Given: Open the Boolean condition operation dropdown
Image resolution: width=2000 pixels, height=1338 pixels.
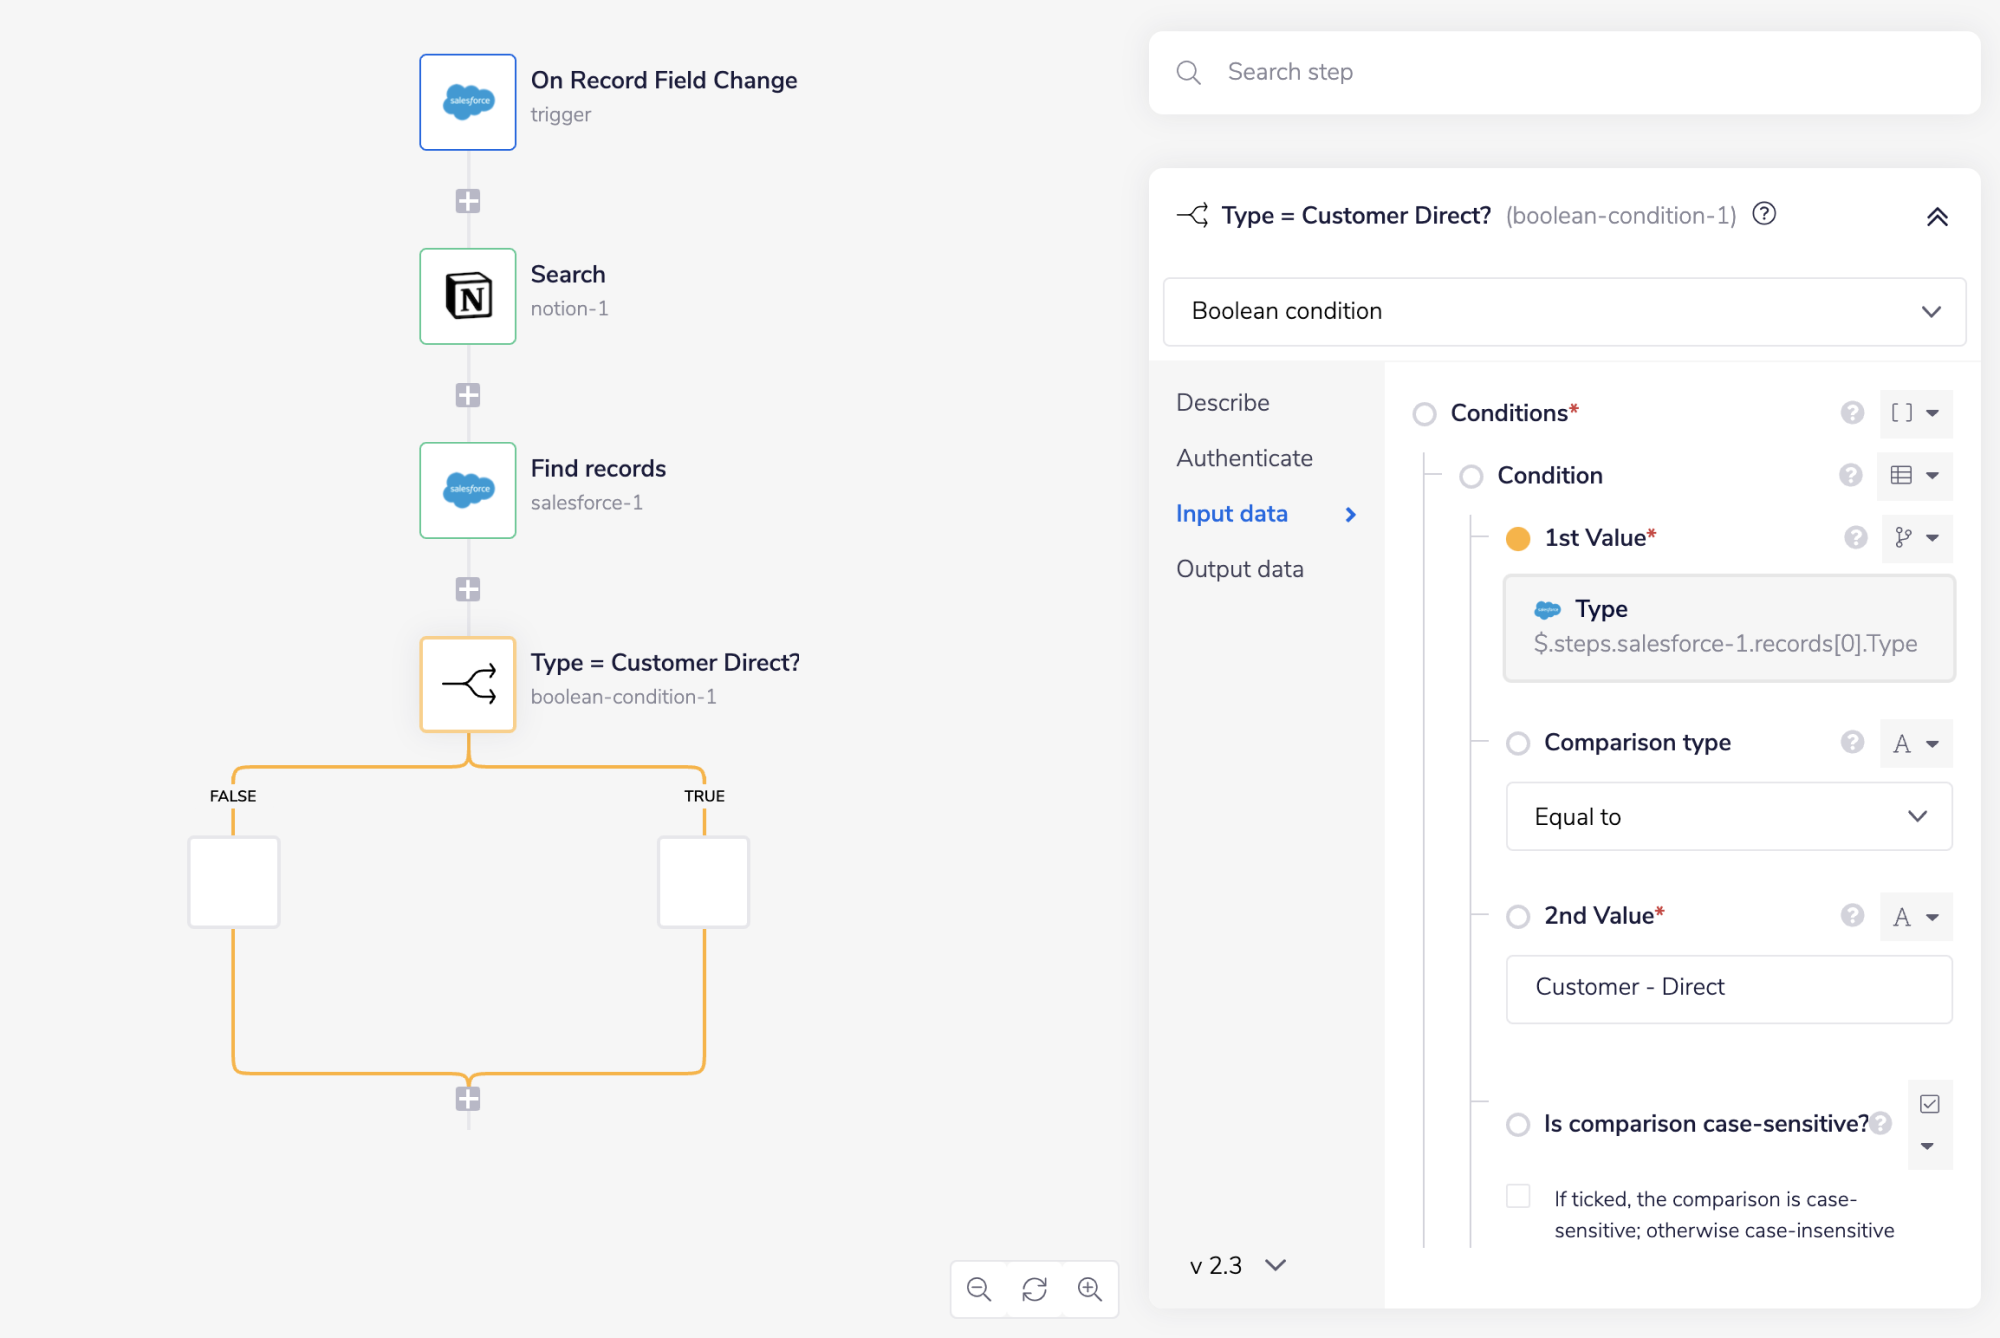Looking at the screenshot, I should click(1563, 311).
